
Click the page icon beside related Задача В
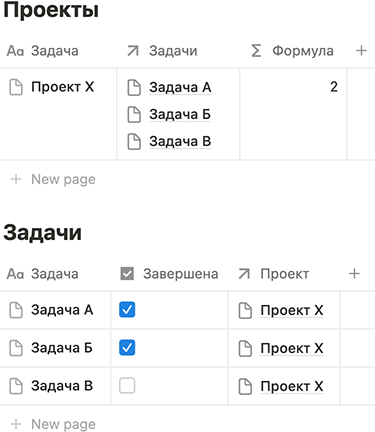click(x=134, y=142)
